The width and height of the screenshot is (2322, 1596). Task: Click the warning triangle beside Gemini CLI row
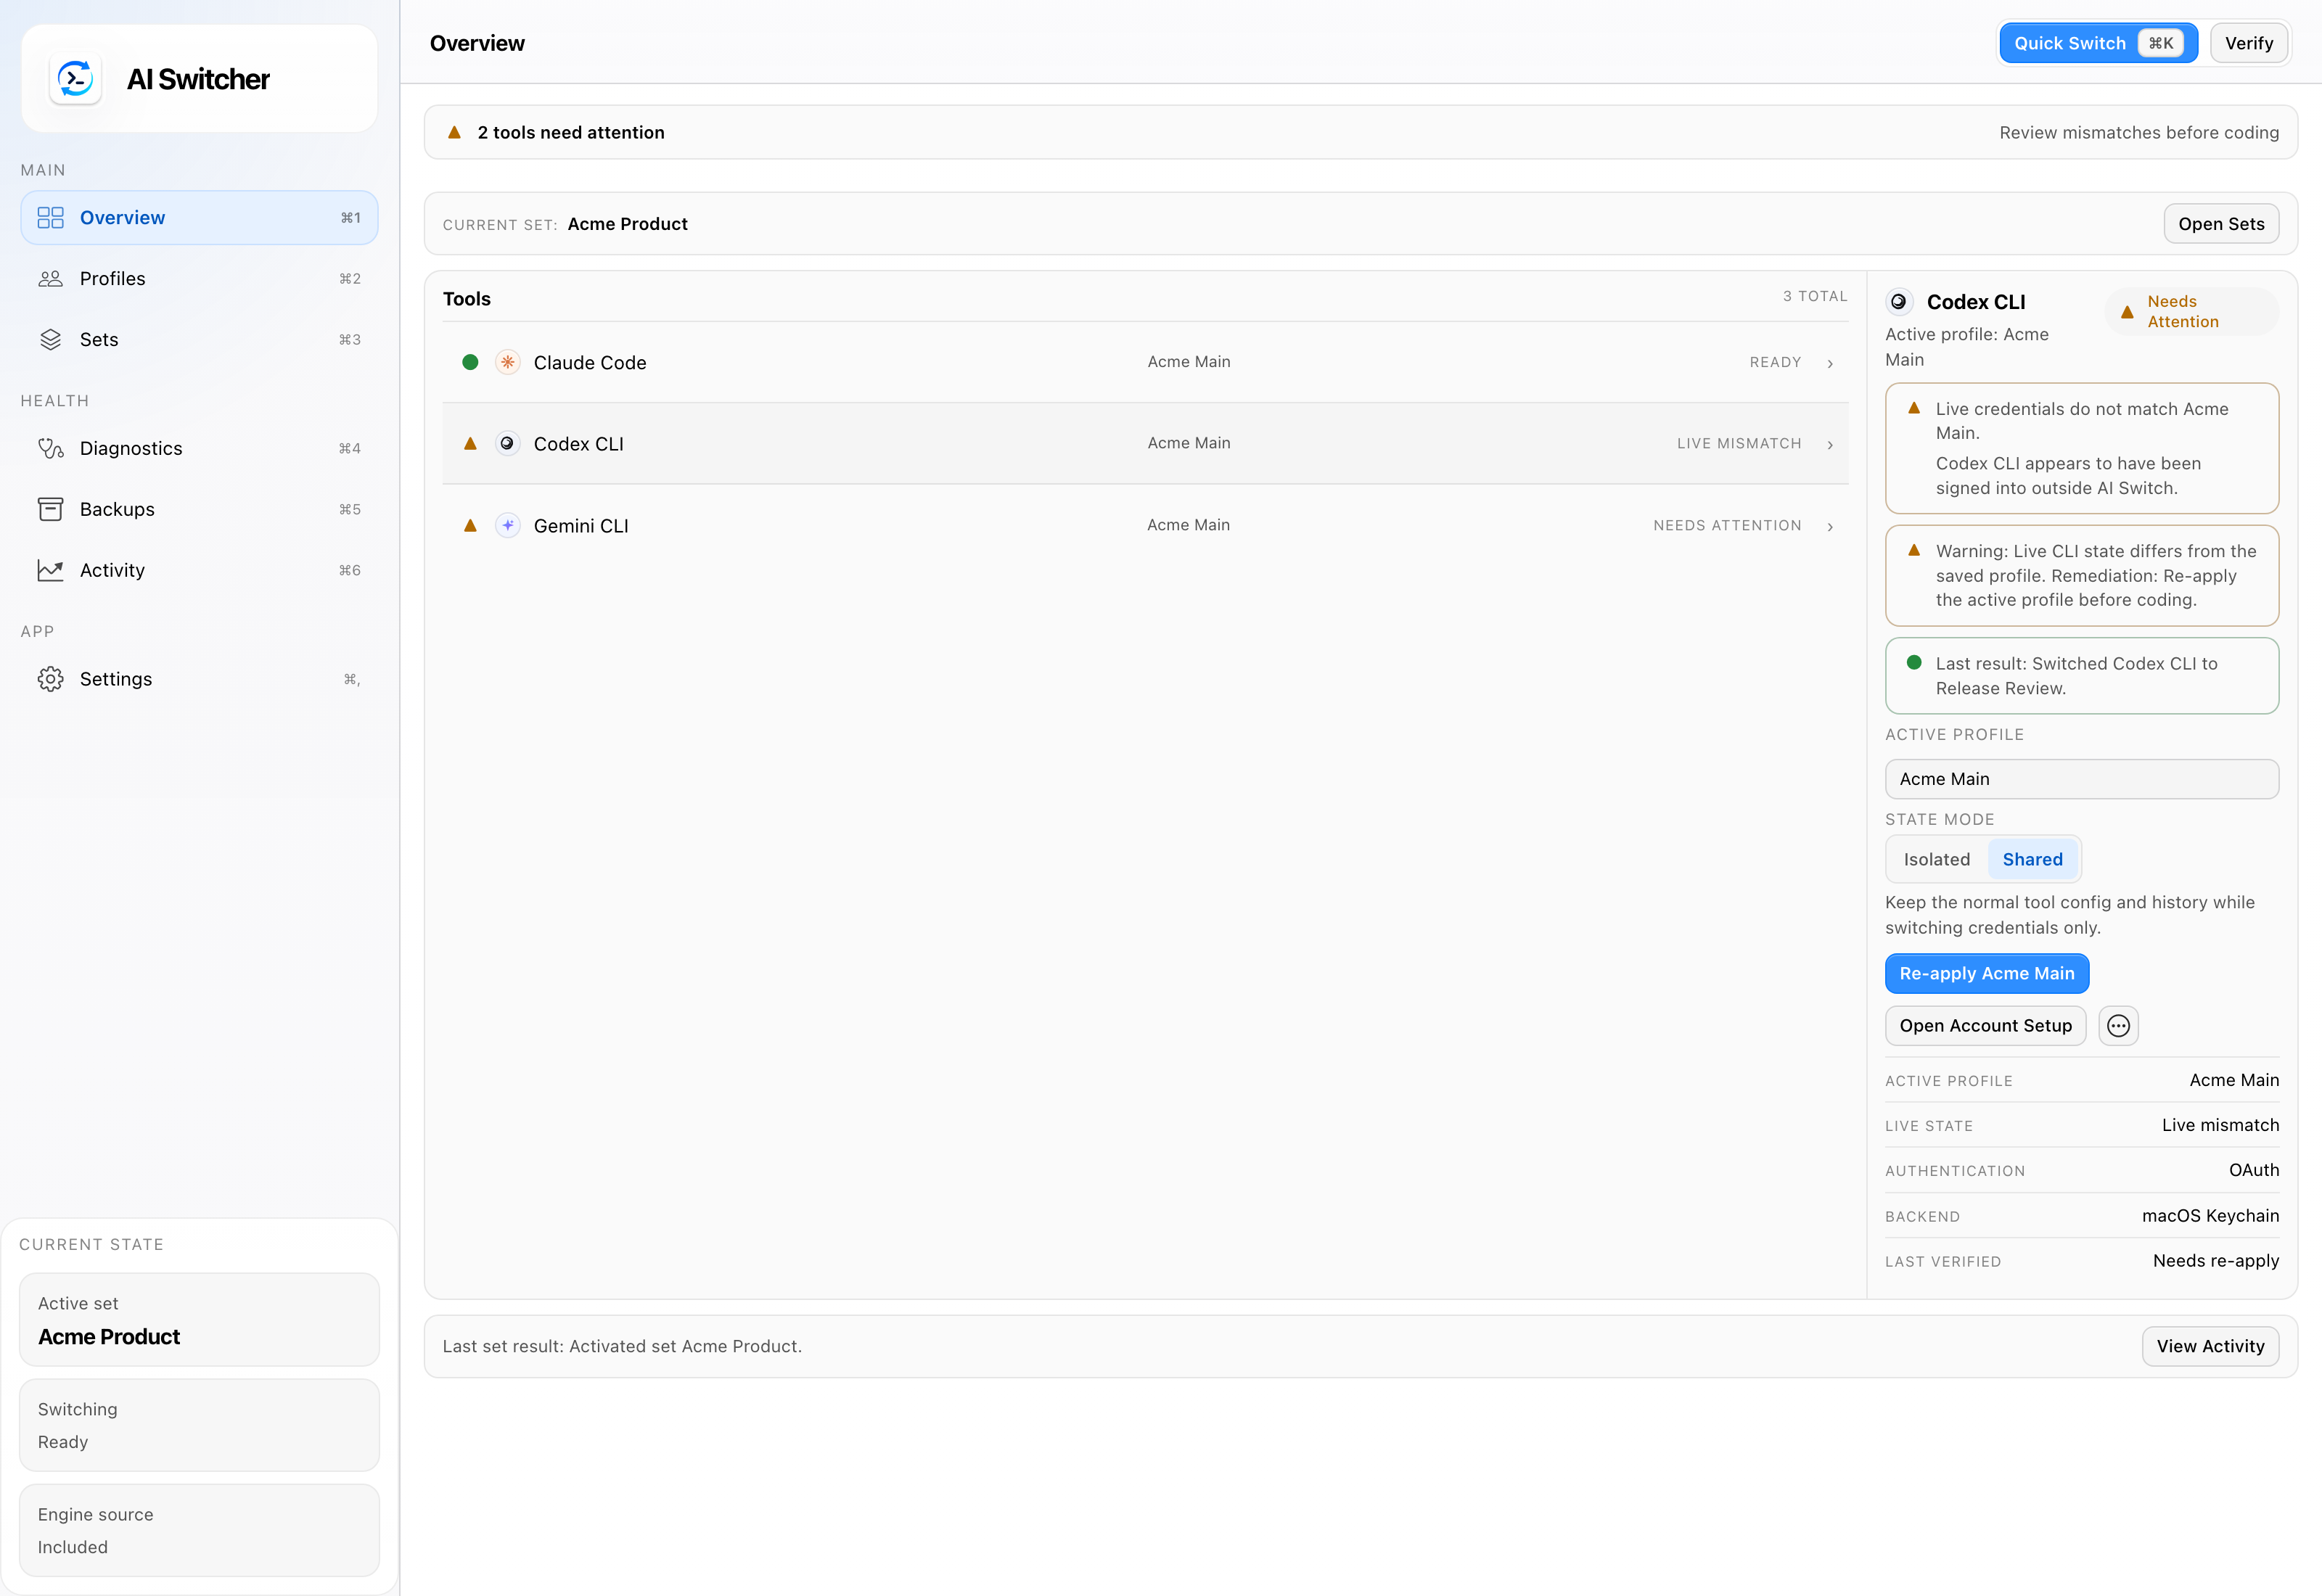point(470,525)
